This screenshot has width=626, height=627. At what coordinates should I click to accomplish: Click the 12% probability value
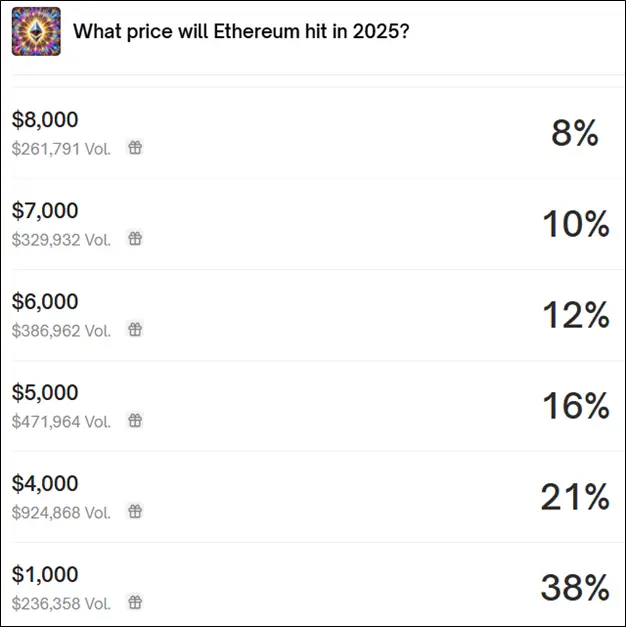coord(576,315)
